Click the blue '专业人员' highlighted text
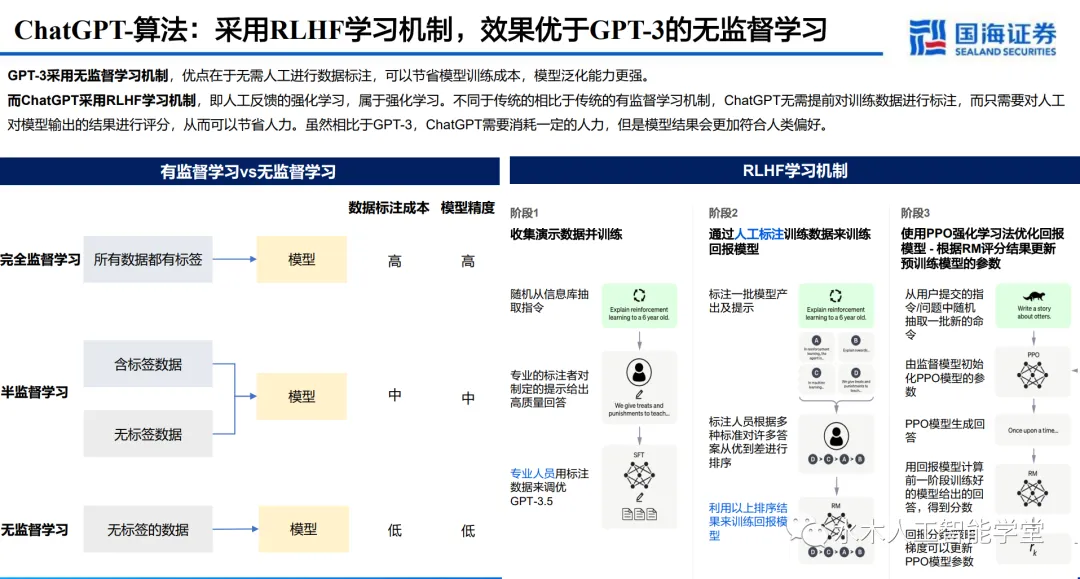The height and width of the screenshot is (579, 1080). tap(532, 474)
